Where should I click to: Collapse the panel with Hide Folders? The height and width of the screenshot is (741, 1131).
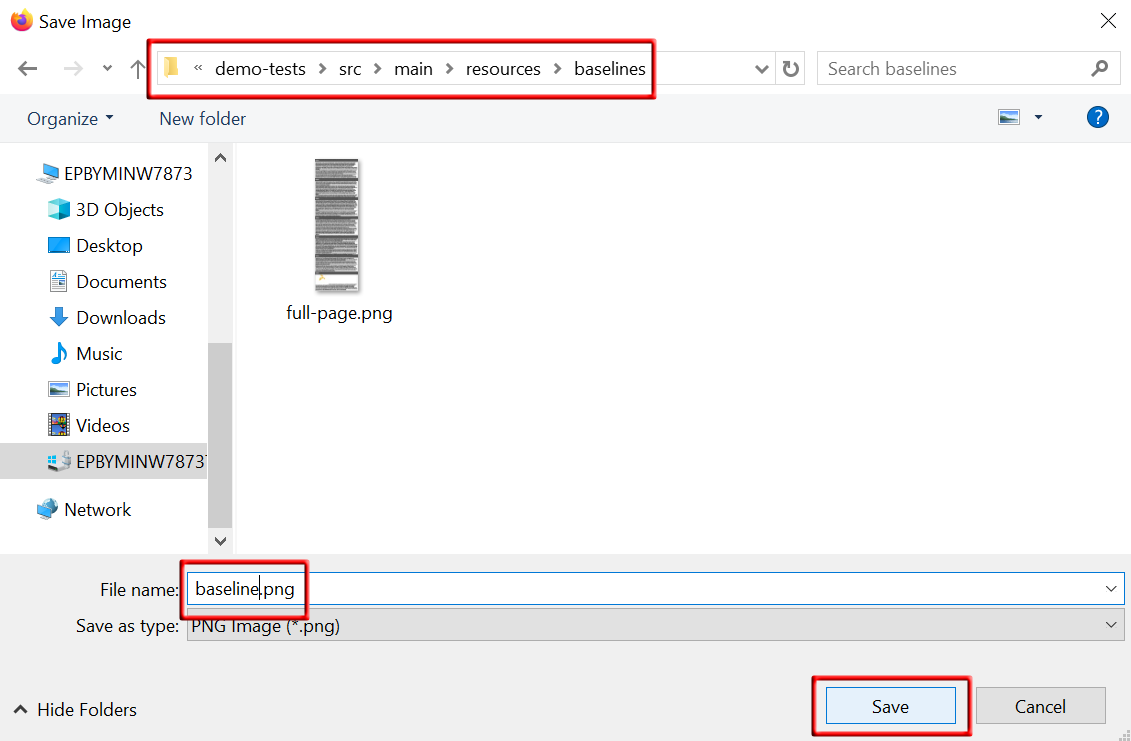click(x=75, y=709)
